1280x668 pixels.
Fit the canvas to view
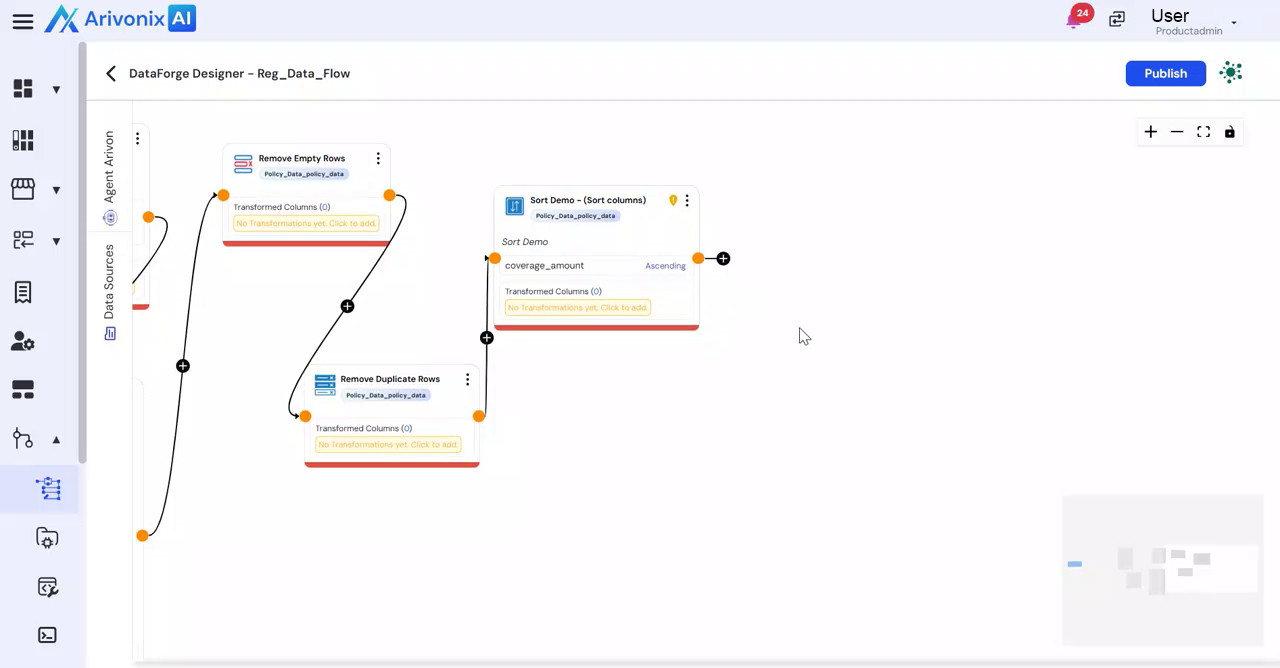click(x=1203, y=132)
